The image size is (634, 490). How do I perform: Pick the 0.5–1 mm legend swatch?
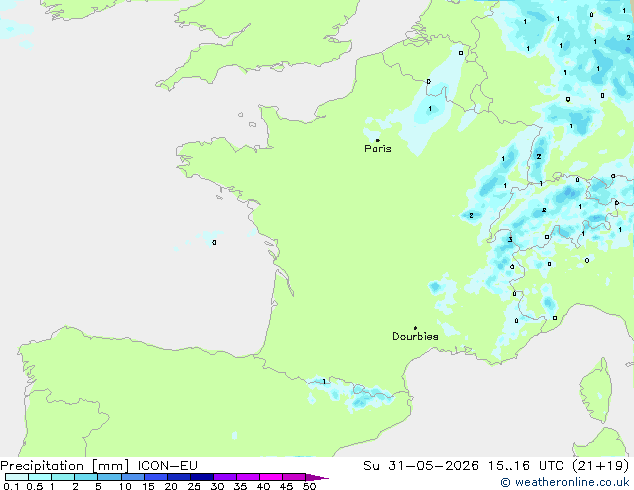pos(40,477)
